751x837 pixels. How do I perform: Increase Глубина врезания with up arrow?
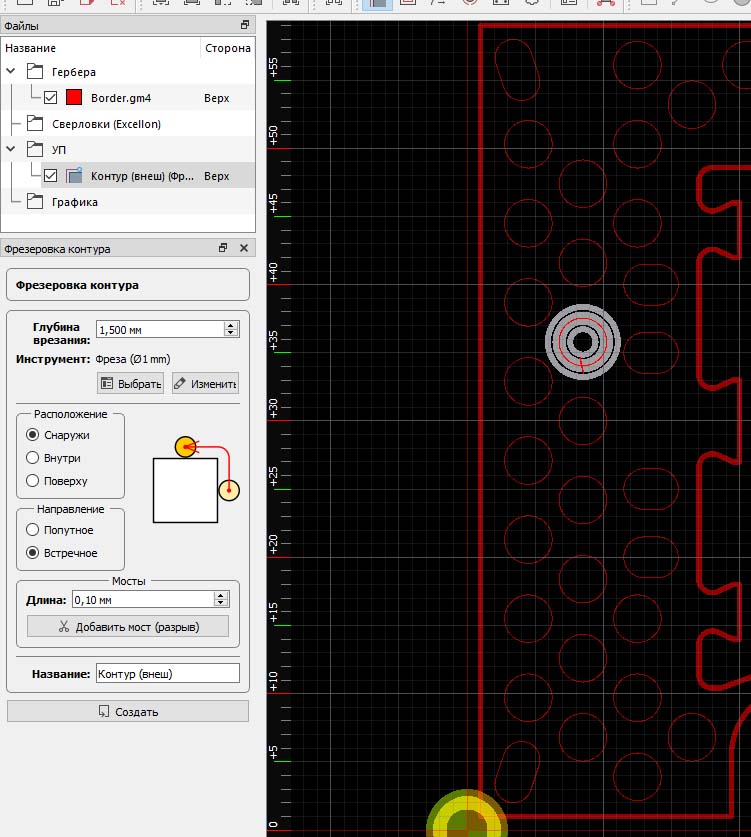231,325
